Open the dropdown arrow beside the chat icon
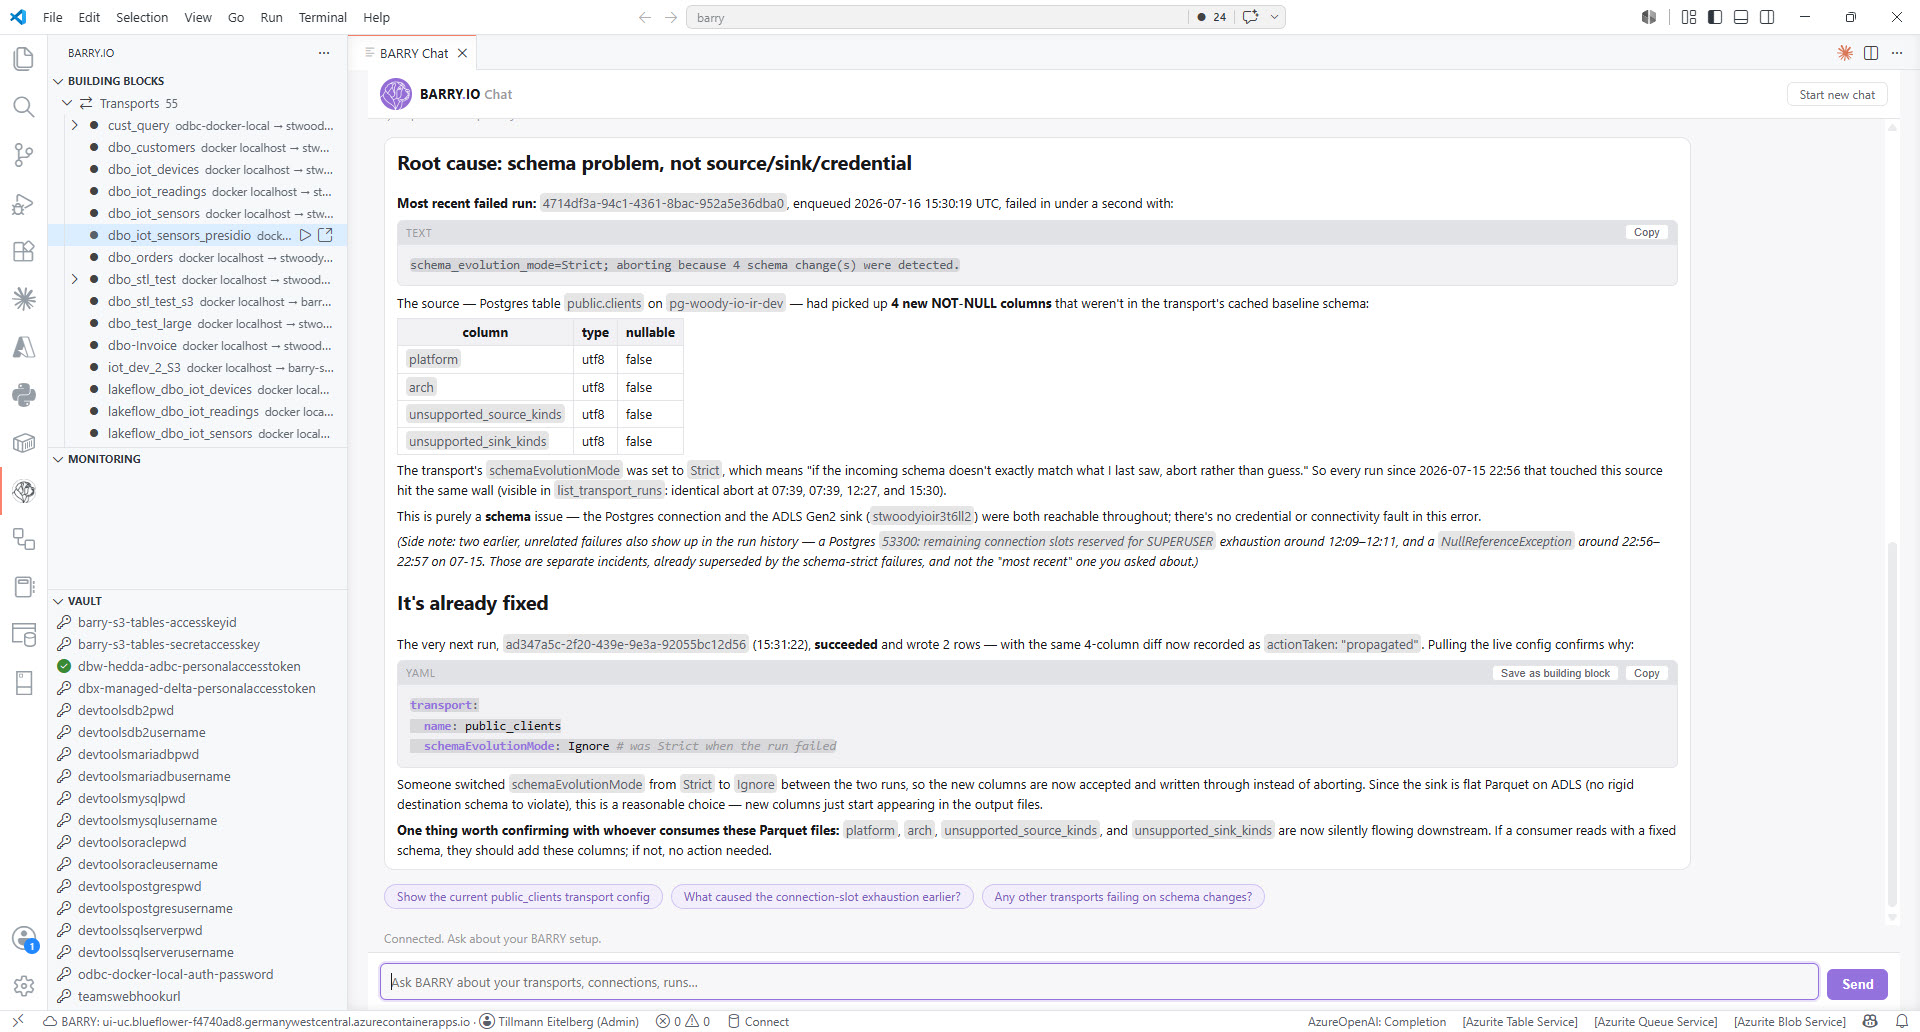This screenshot has height=1032, width=1920. coord(1274,17)
